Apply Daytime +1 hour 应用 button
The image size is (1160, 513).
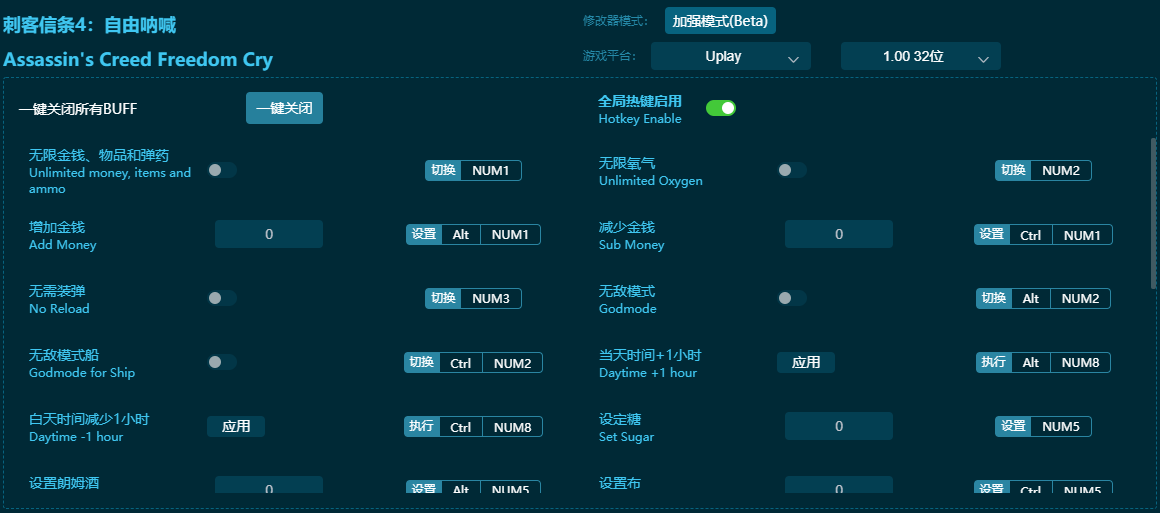coord(806,362)
